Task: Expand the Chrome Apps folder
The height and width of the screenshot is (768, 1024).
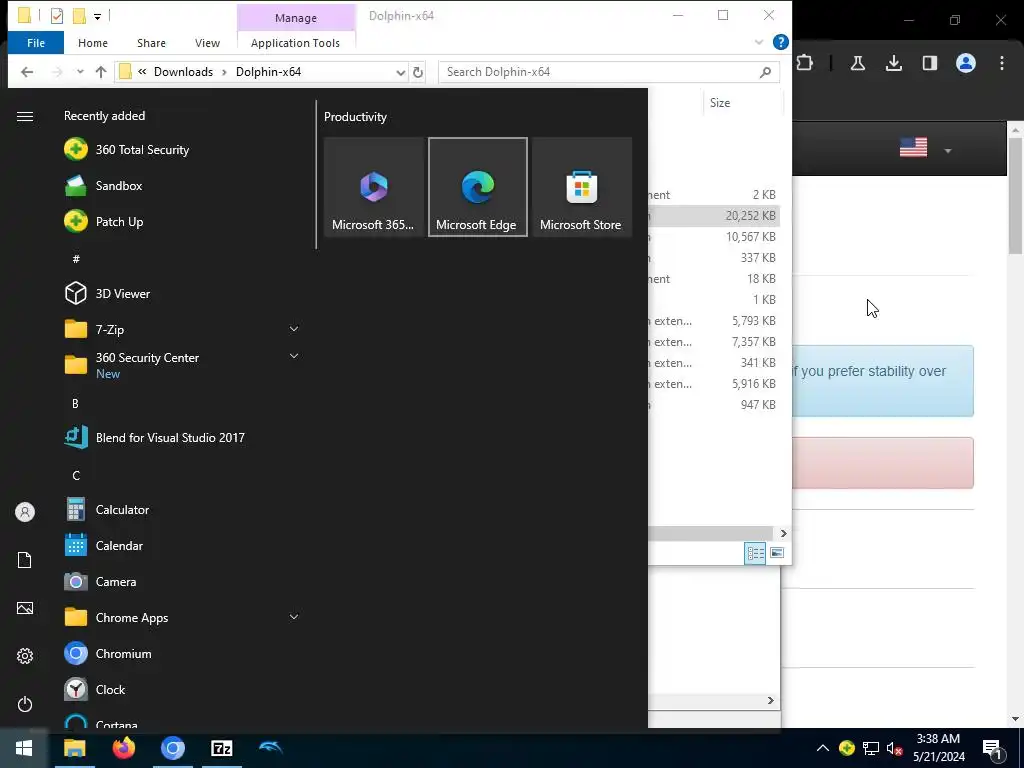Action: point(294,616)
